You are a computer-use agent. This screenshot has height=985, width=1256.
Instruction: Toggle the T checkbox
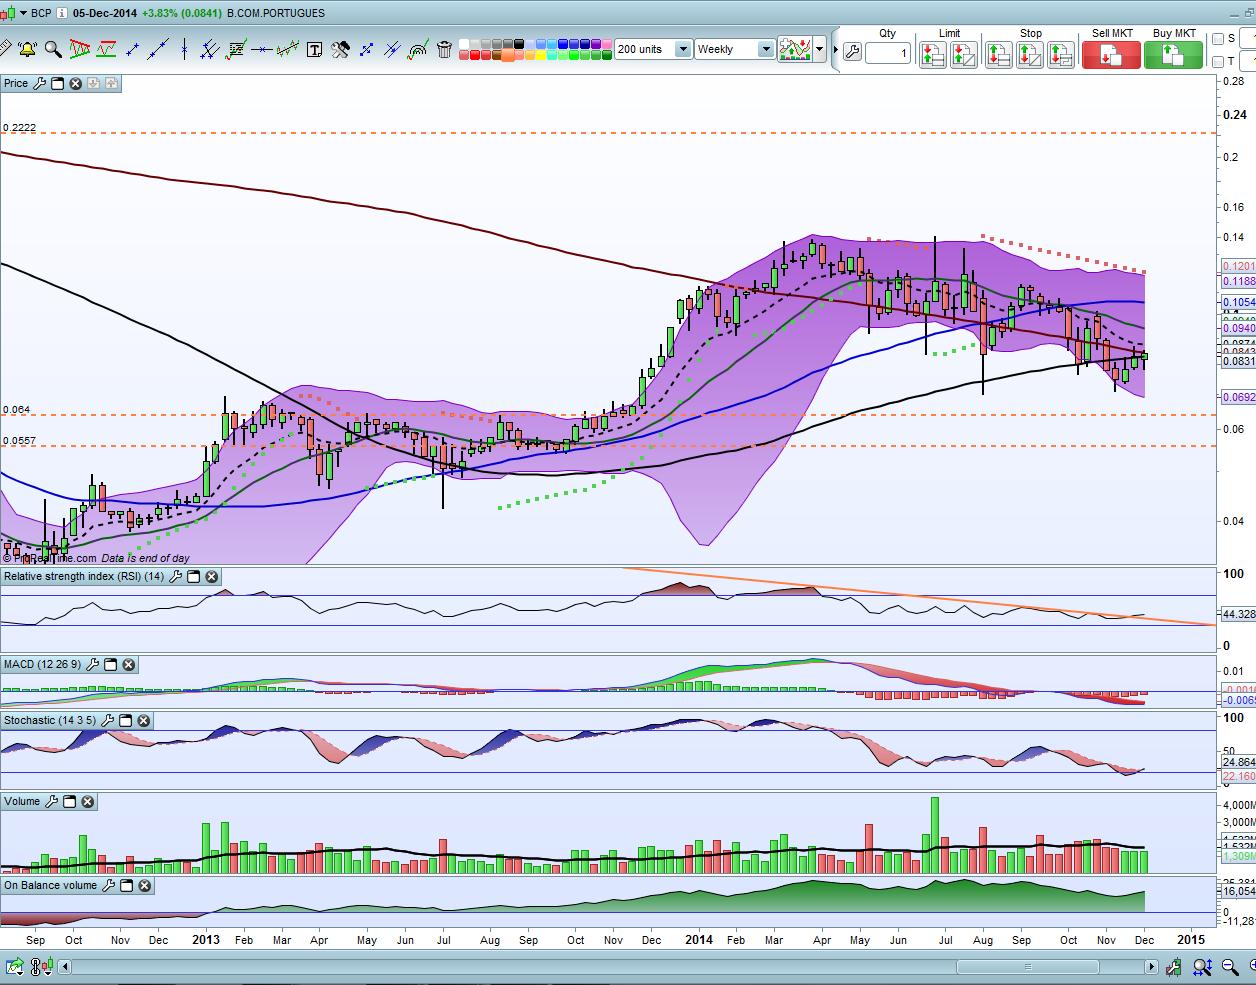[1218, 61]
